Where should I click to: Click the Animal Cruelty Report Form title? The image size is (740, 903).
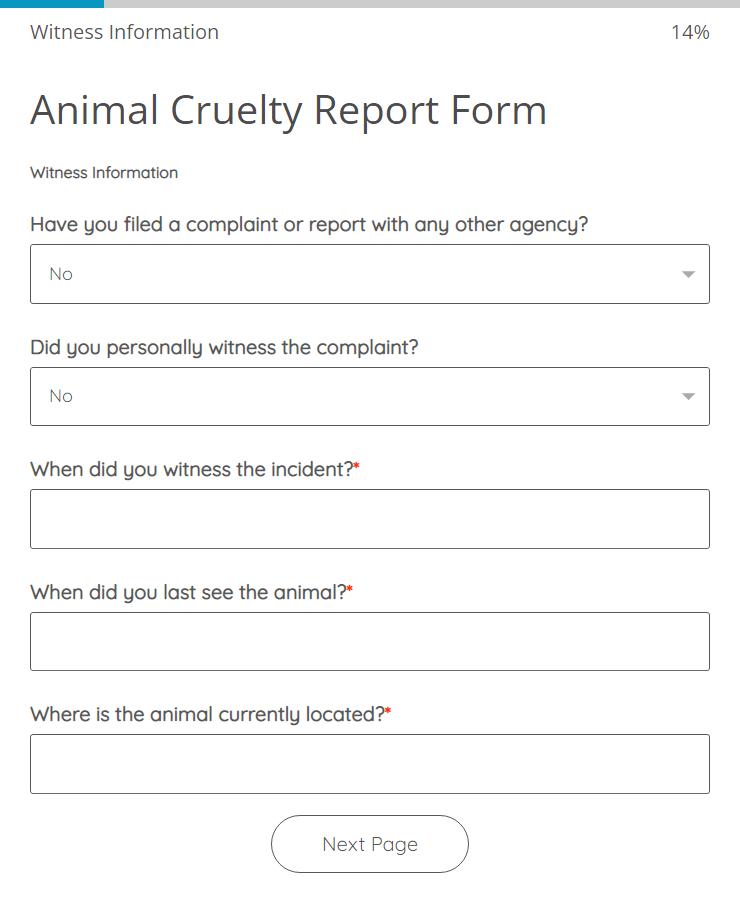pos(288,110)
